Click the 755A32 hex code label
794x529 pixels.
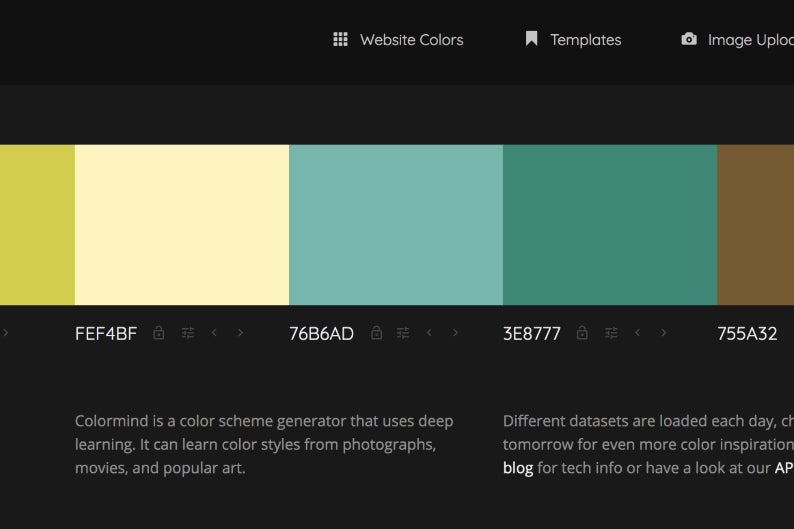point(747,334)
